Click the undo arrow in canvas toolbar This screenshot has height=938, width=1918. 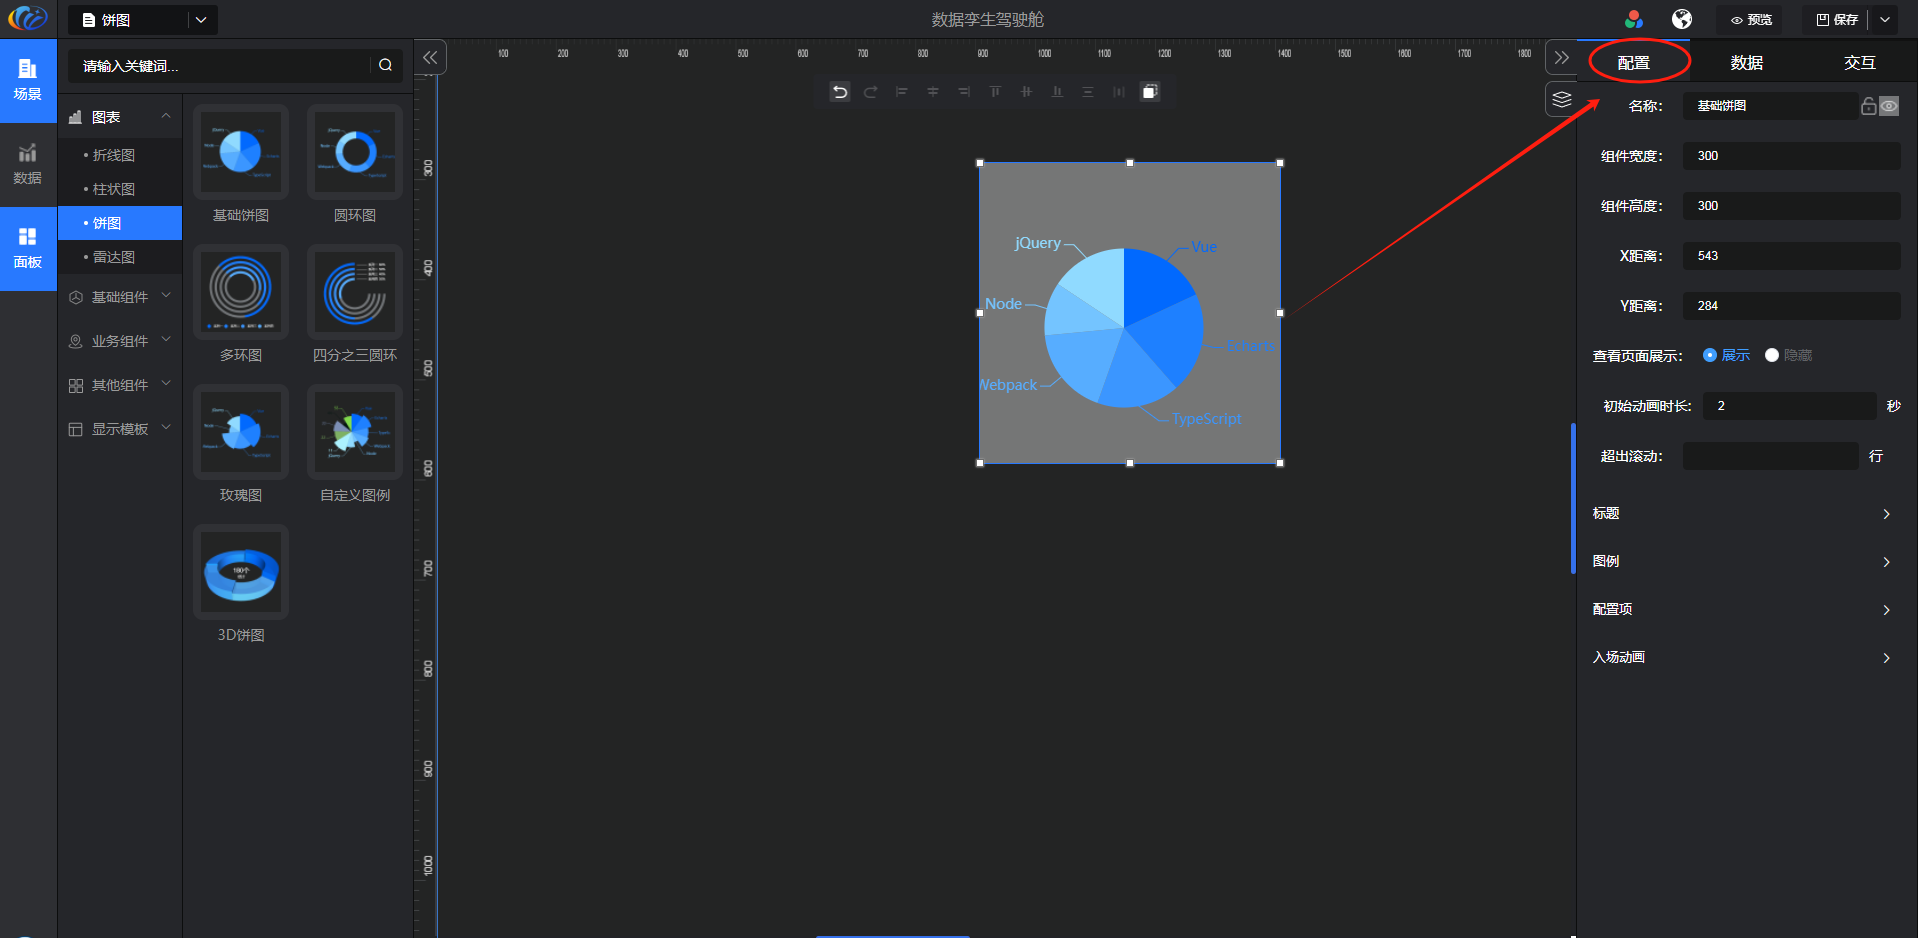tap(840, 92)
